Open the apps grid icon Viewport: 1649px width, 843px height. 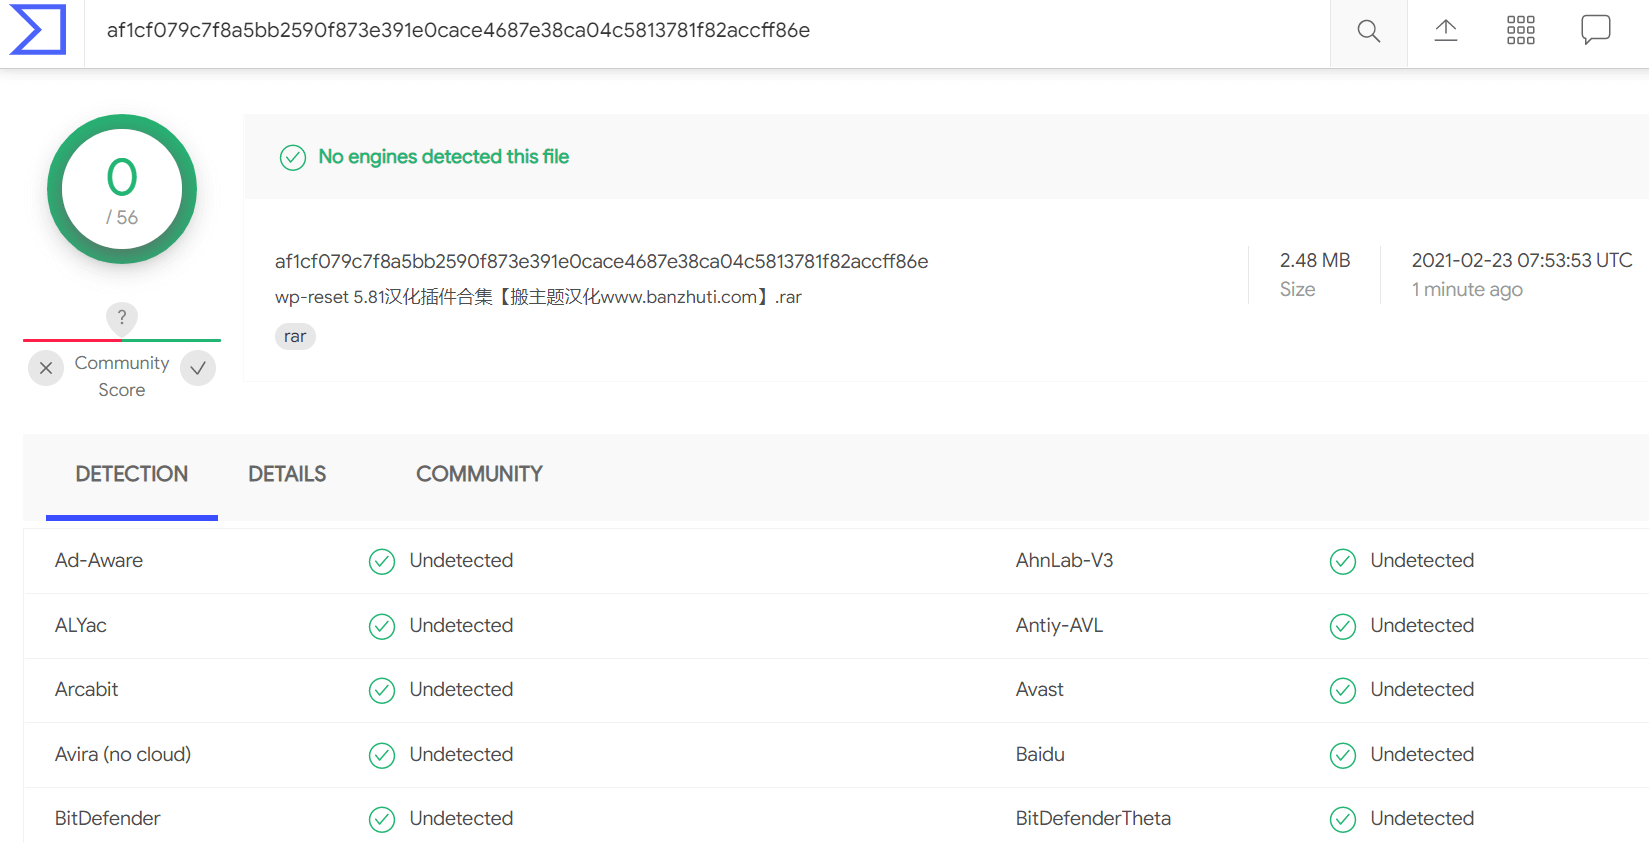pyautogui.click(x=1520, y=30)
